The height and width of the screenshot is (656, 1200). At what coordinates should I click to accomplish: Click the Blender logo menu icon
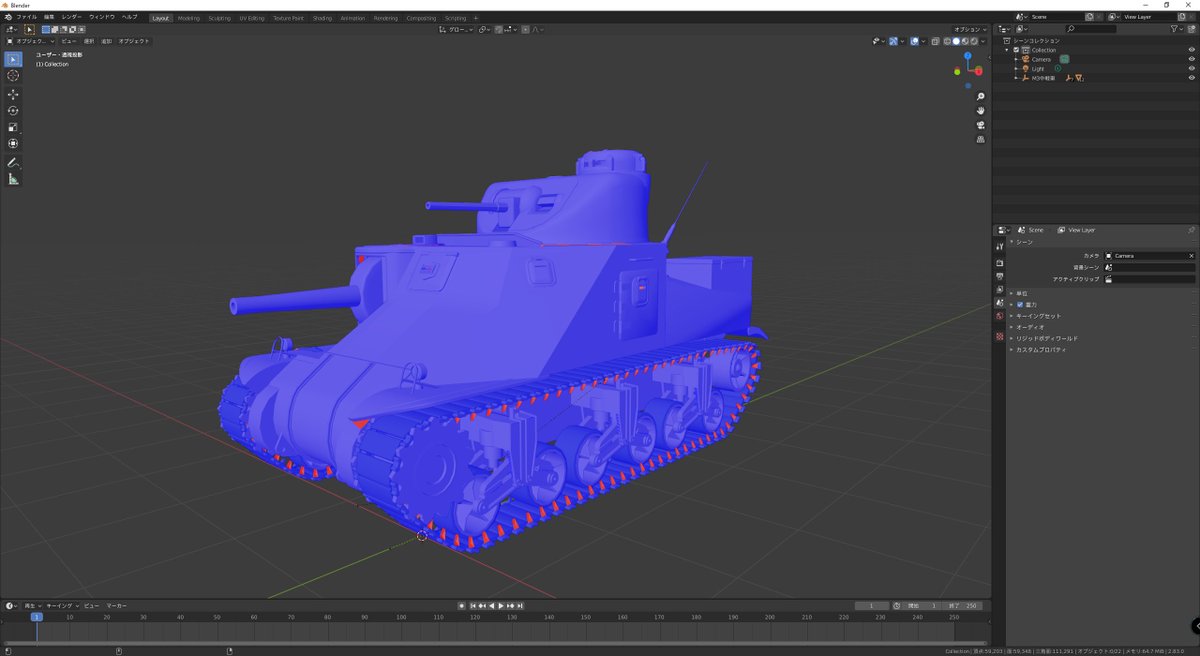(x=8, y=17)
